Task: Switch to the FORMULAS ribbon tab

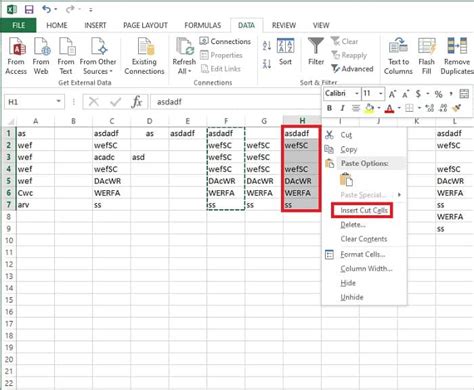Action: point(203,25)
